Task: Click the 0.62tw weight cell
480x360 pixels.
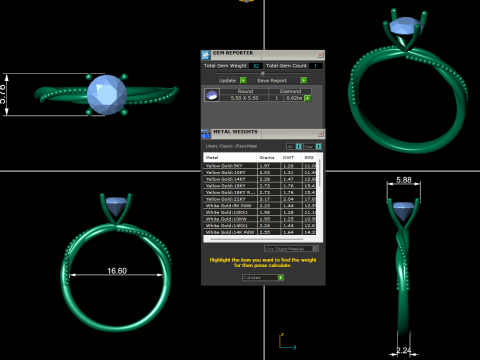Action: (294, 98)
